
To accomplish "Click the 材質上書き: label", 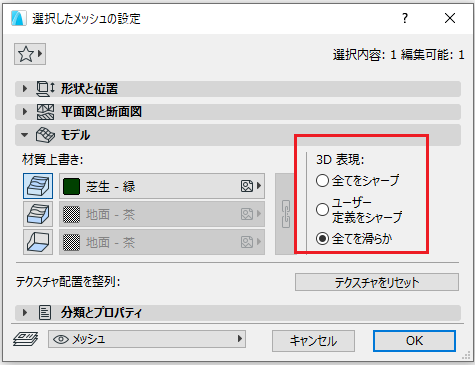I will point(52,159).
